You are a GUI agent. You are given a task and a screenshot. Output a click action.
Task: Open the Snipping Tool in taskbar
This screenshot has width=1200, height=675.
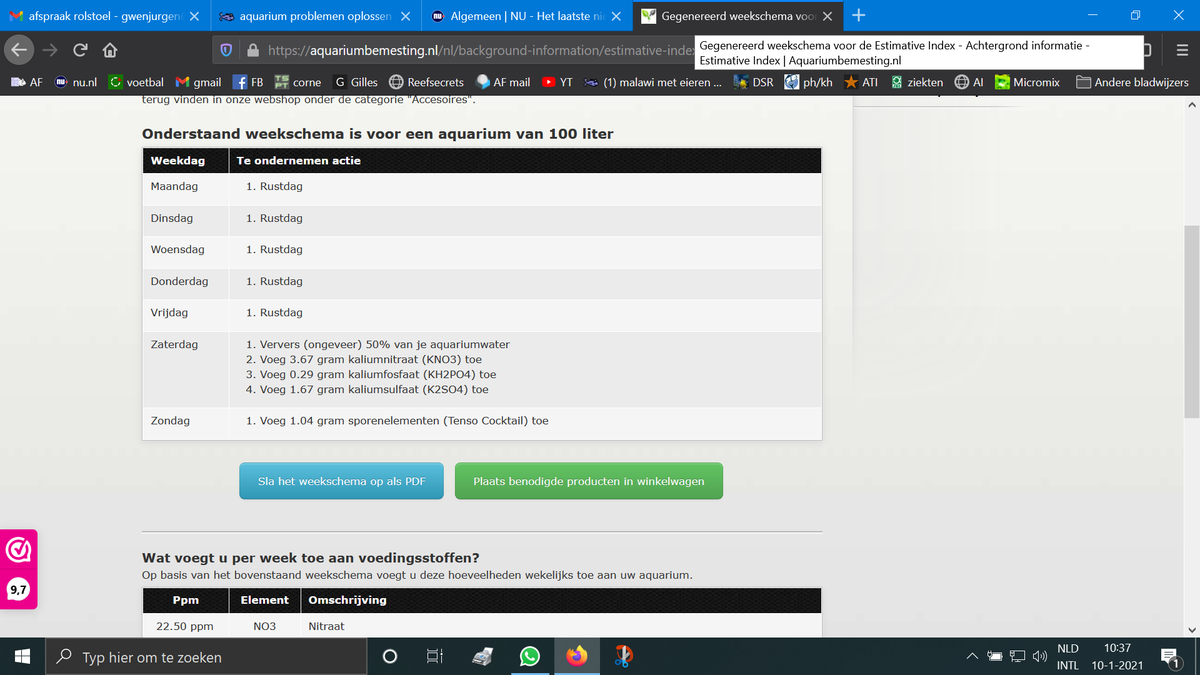click(x=623, y=657)
